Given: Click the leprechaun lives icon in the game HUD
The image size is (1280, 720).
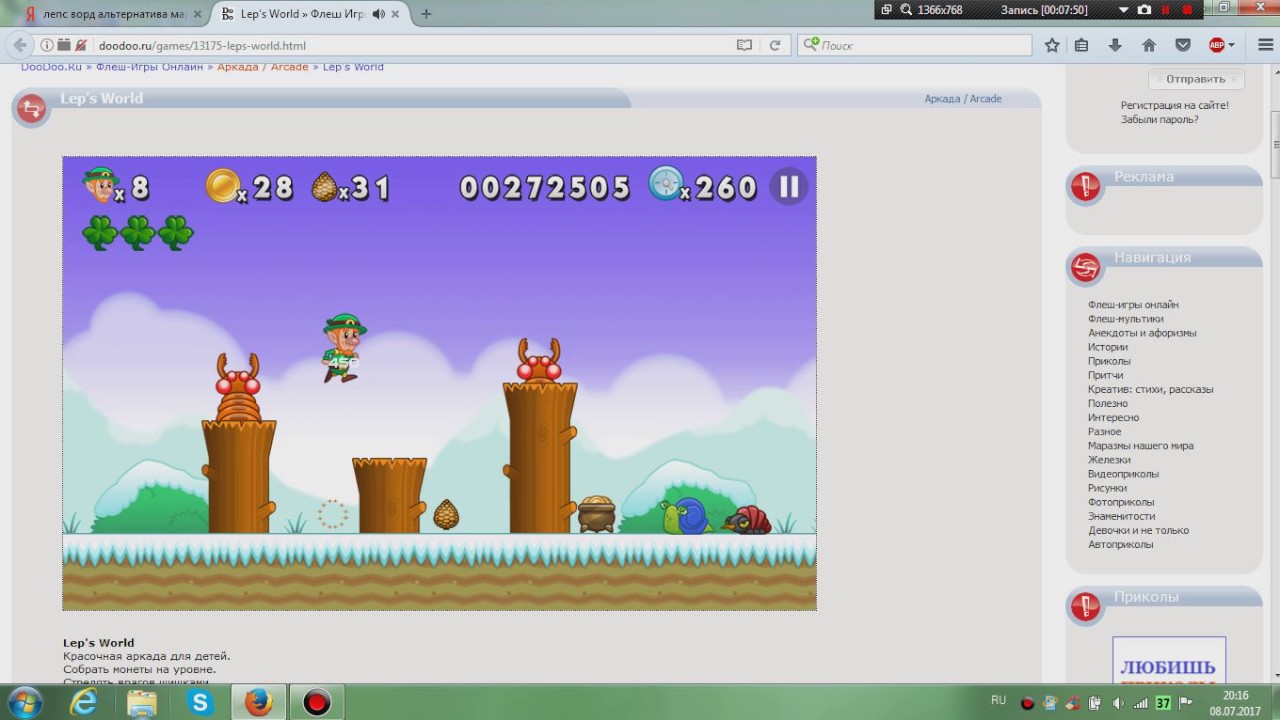Looking at the screenshot, I should click(99, 186).
